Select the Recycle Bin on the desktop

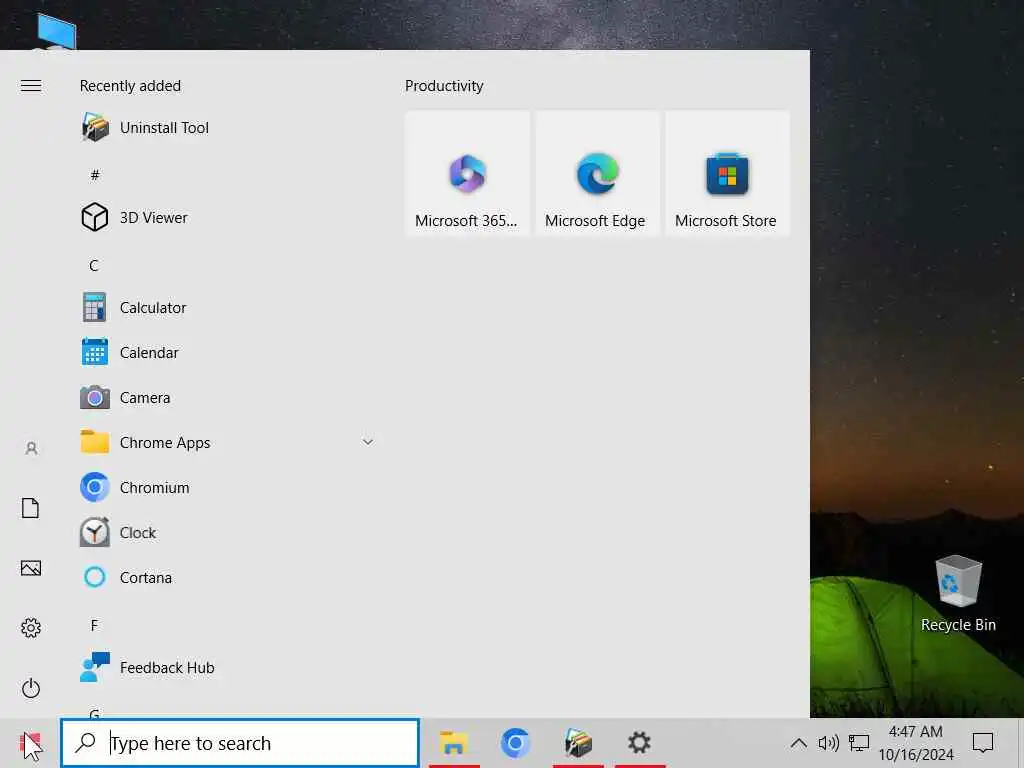(958, 594)
